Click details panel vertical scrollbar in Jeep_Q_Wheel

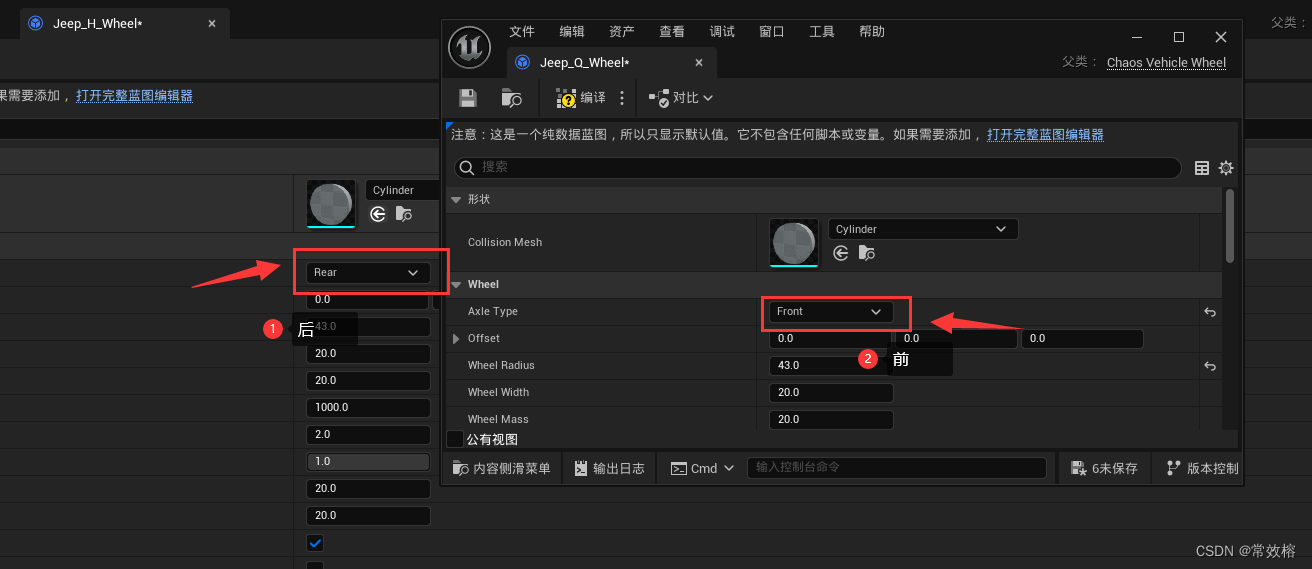pos(1230,226)
